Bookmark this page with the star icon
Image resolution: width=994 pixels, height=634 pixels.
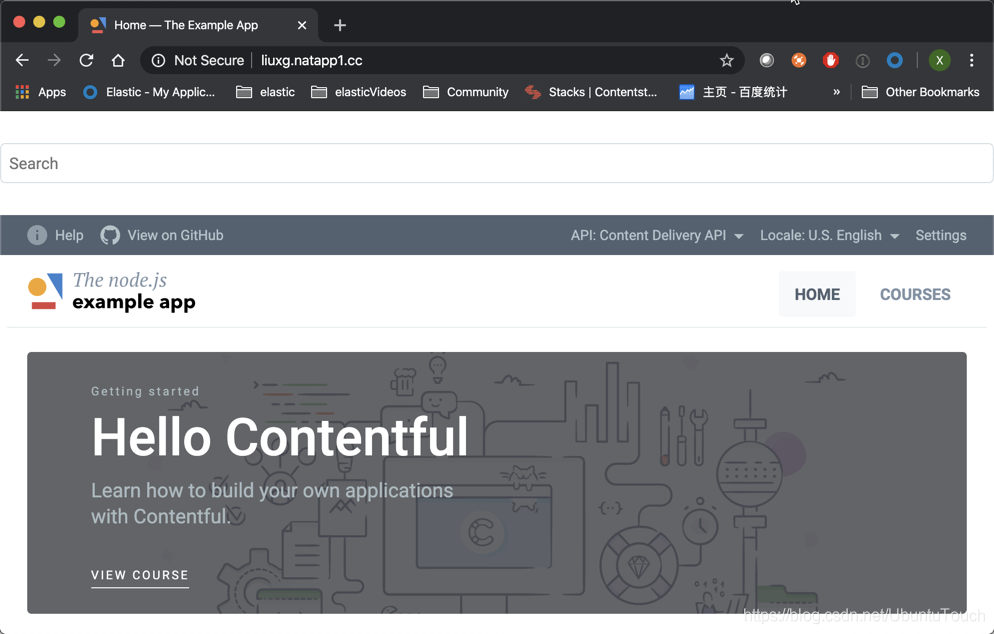[x=726, y=60]
